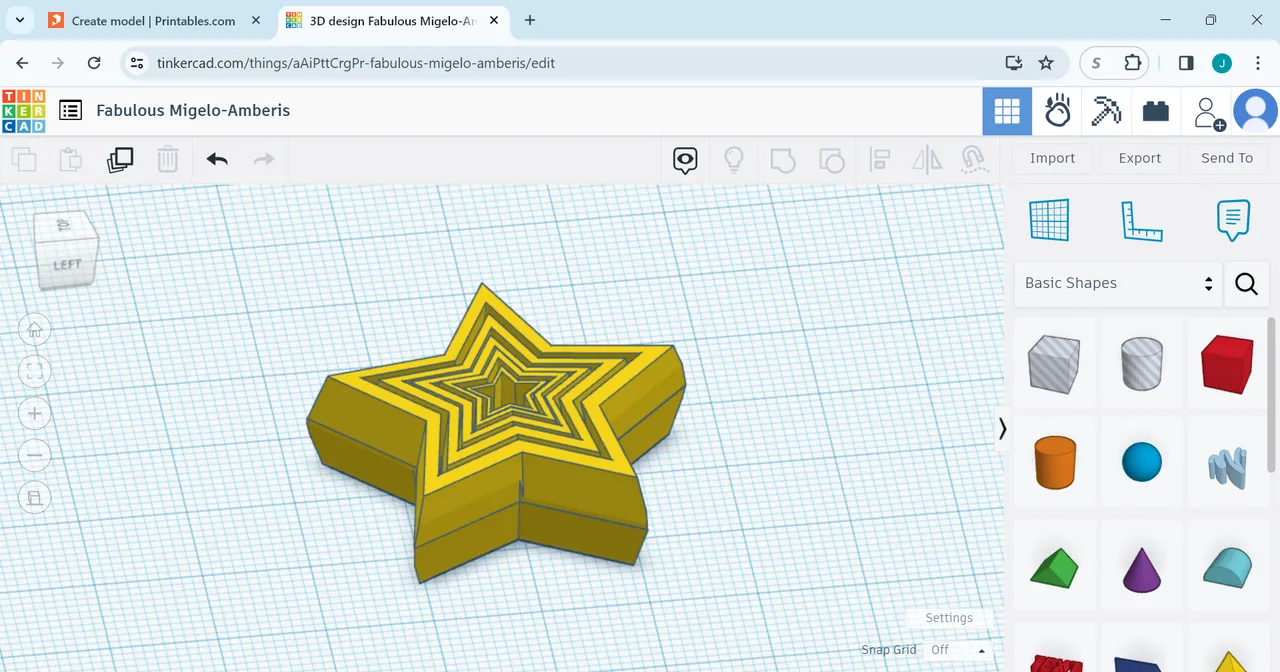Select the Ruler helper tool

pyautogui.click(x=1142, y=220)
